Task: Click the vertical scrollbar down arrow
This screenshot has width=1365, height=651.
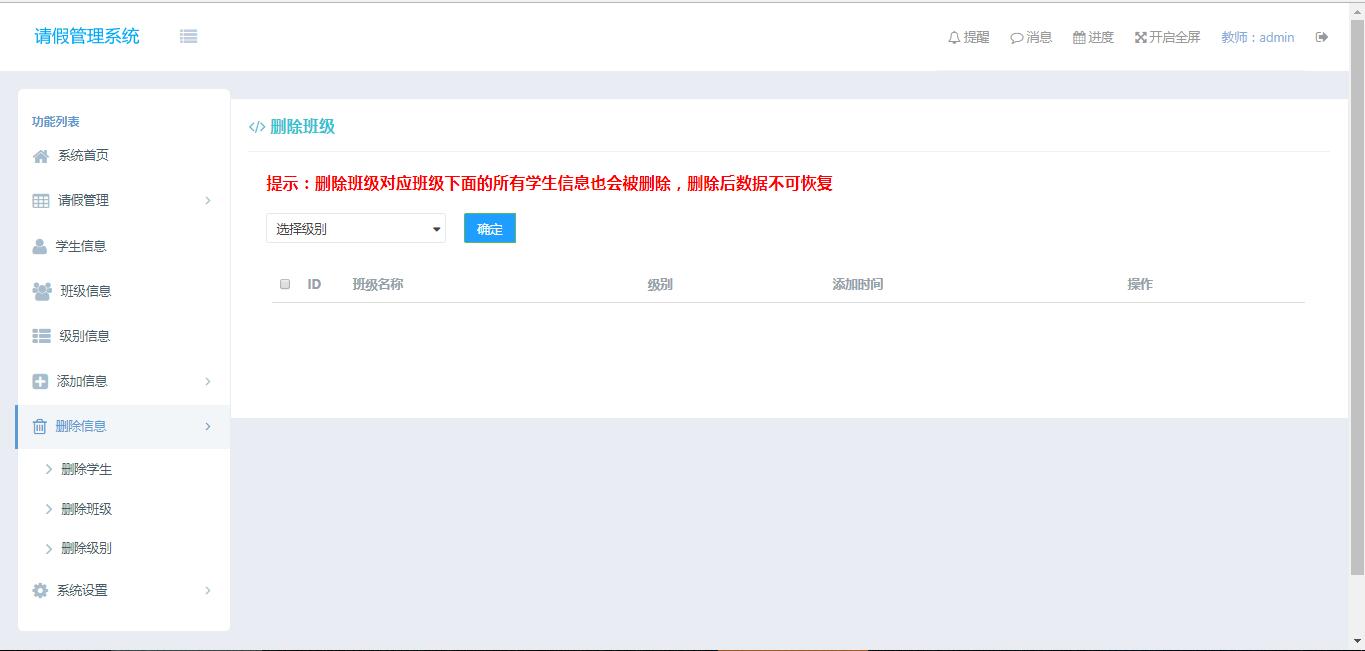Action: tap(1357, 641)
